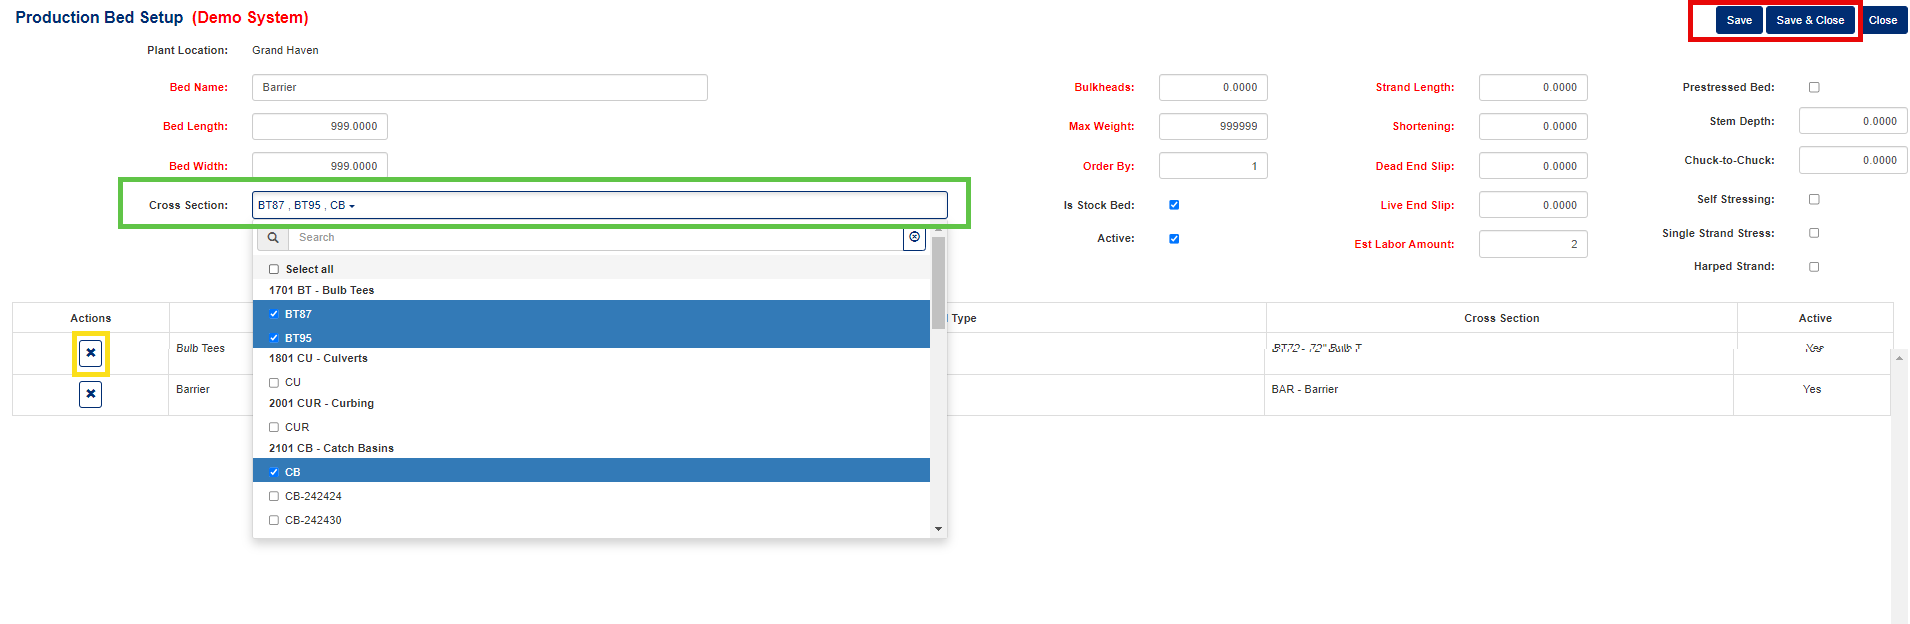The height and width of the screenshot is (624, 1910).
Task: Check the CU culverts option
Action: click(274, 382)
